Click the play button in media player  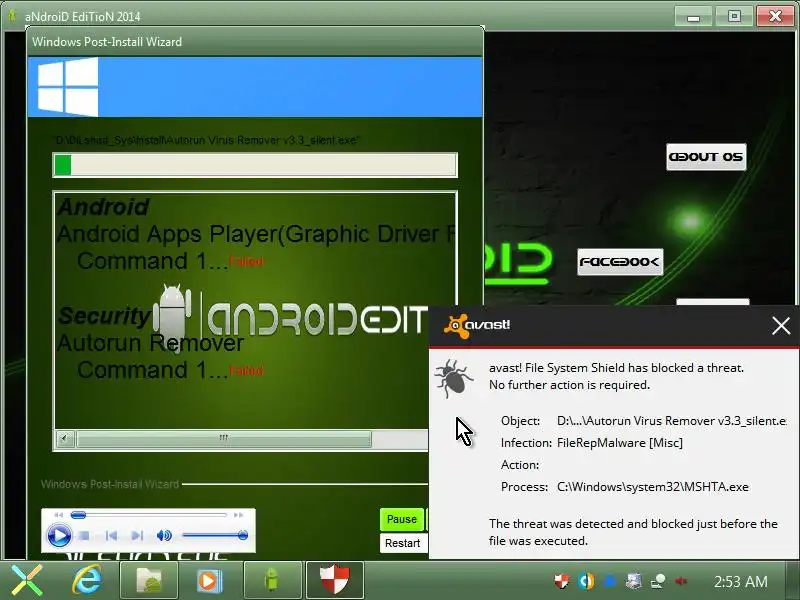(x=59, y=536)
